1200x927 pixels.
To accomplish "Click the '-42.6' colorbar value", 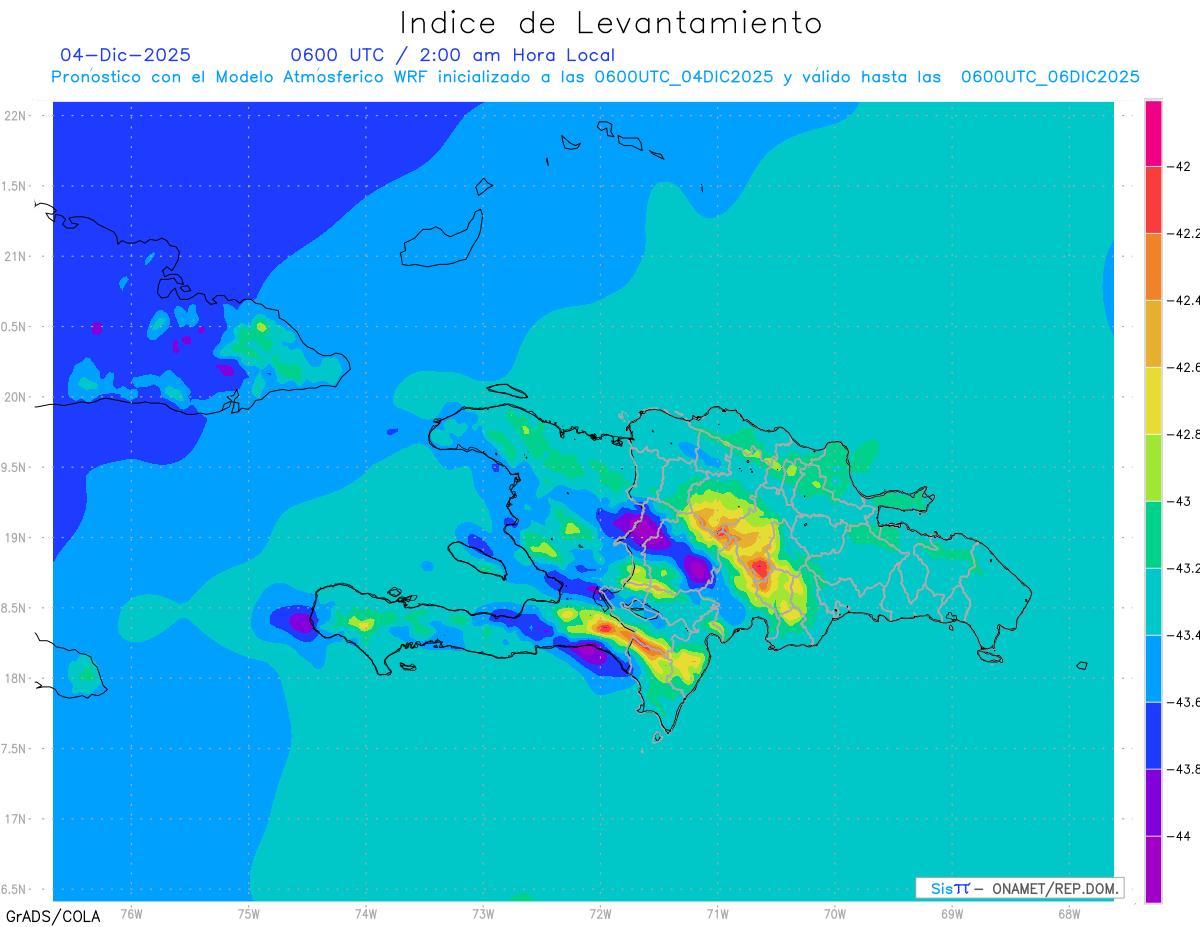I will (x=1185, y=367).
